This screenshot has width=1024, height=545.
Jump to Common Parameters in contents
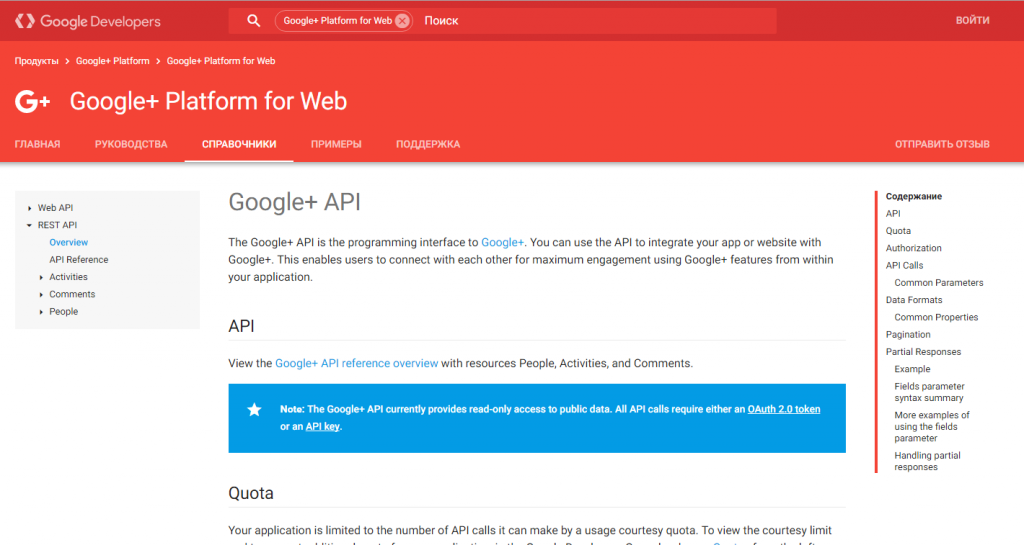pos(938,283)
